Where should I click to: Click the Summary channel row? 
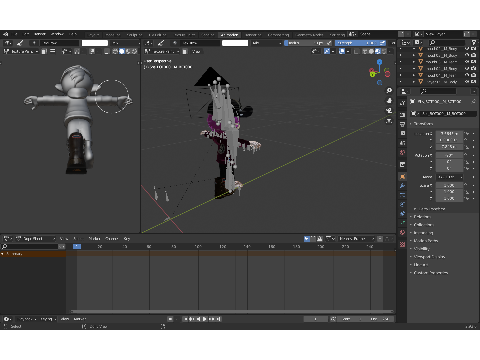coord(33,254)
